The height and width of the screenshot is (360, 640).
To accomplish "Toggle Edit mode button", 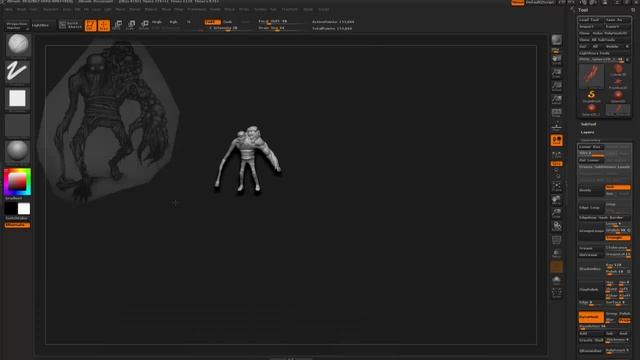I will click(x=91, y=25).
